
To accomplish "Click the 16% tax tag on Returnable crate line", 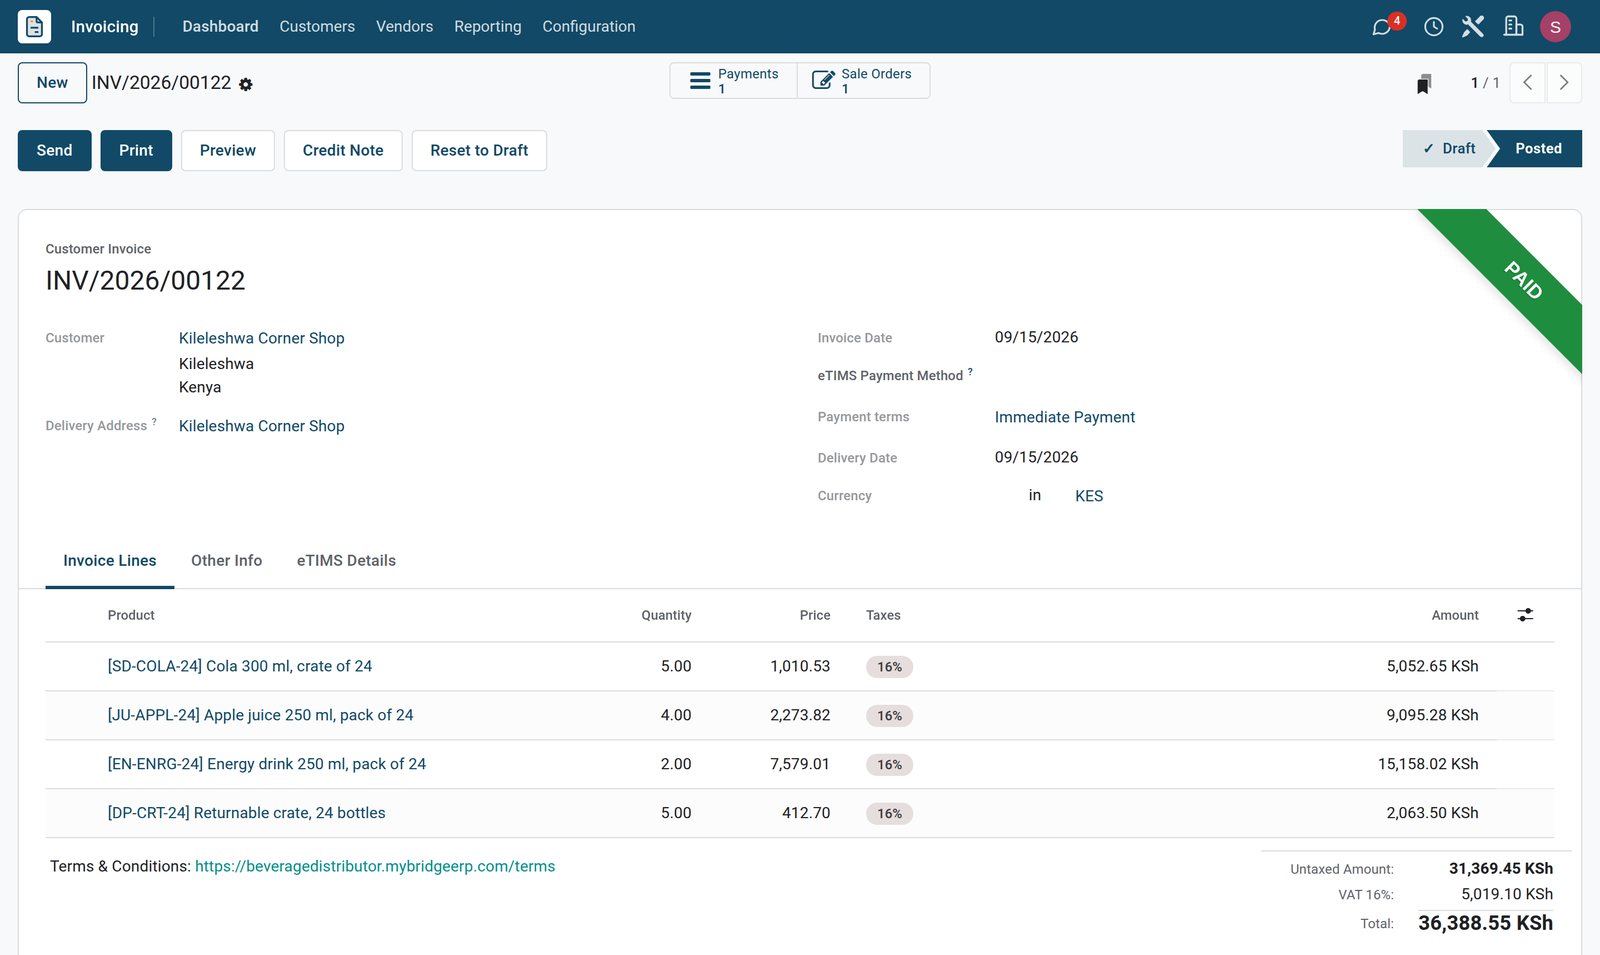I will point(890,814).
